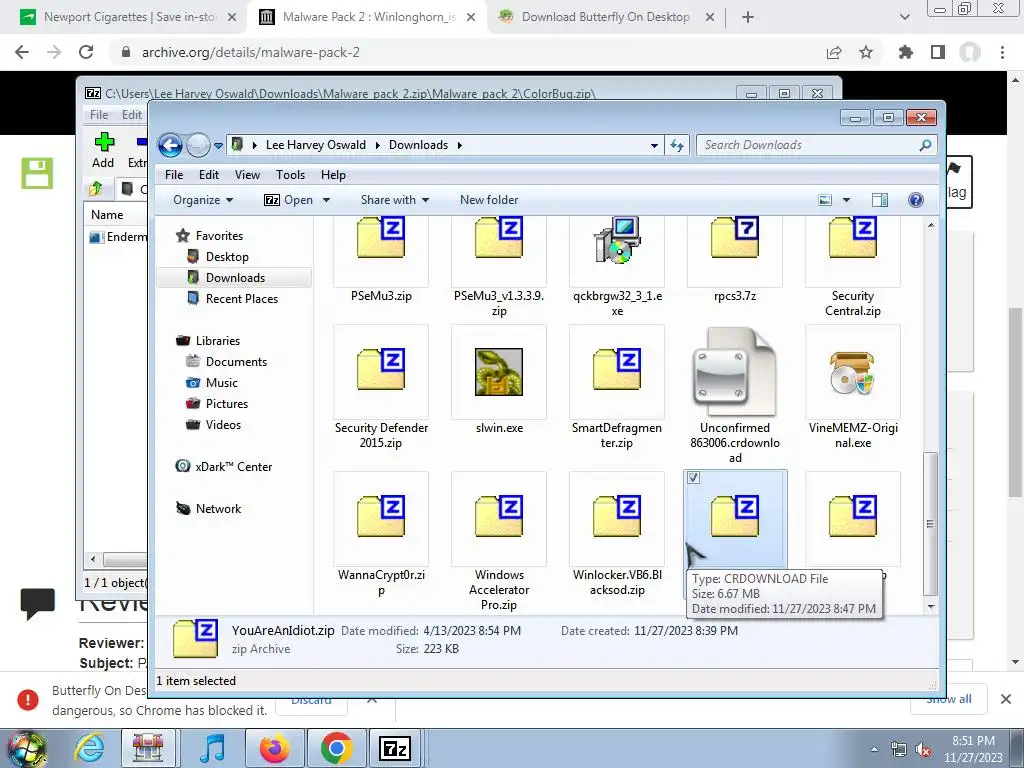Open the File menu in Explorer
The width and height of the screenshot is (1024, 768).
(x=174, y=175)
